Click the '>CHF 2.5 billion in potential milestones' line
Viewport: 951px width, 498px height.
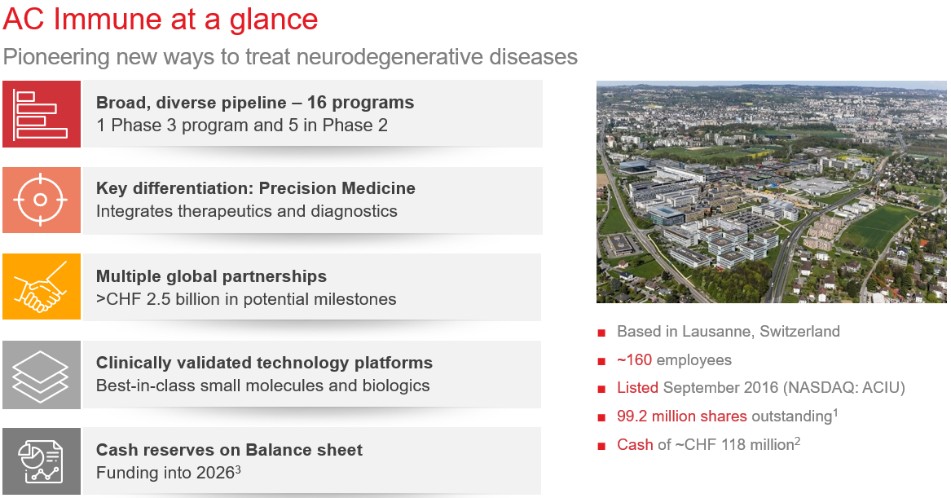pos(246,298)
